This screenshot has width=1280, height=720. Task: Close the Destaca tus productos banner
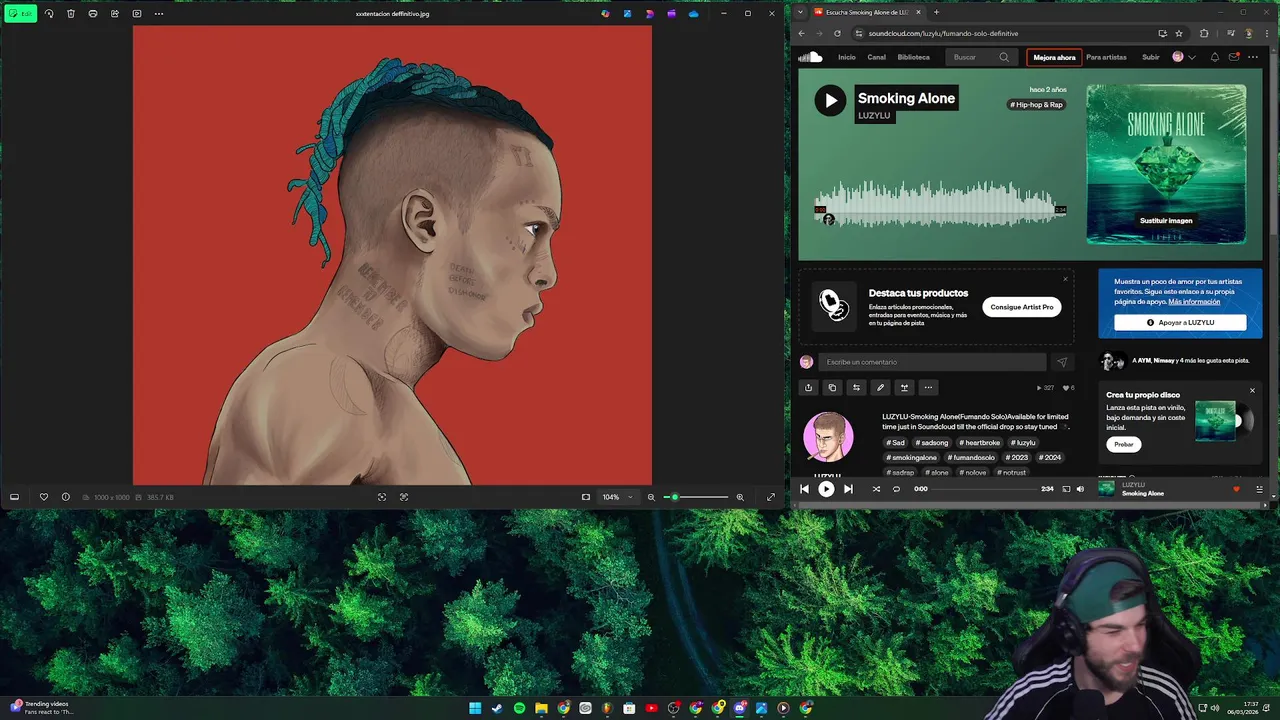click(1065, 279)
